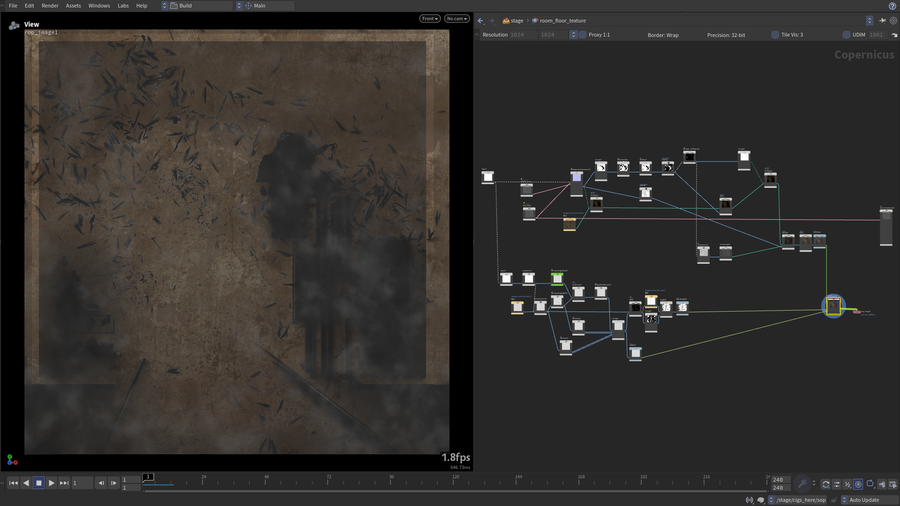
Task: Go forward in network path history
Action: tap(491, 21)
